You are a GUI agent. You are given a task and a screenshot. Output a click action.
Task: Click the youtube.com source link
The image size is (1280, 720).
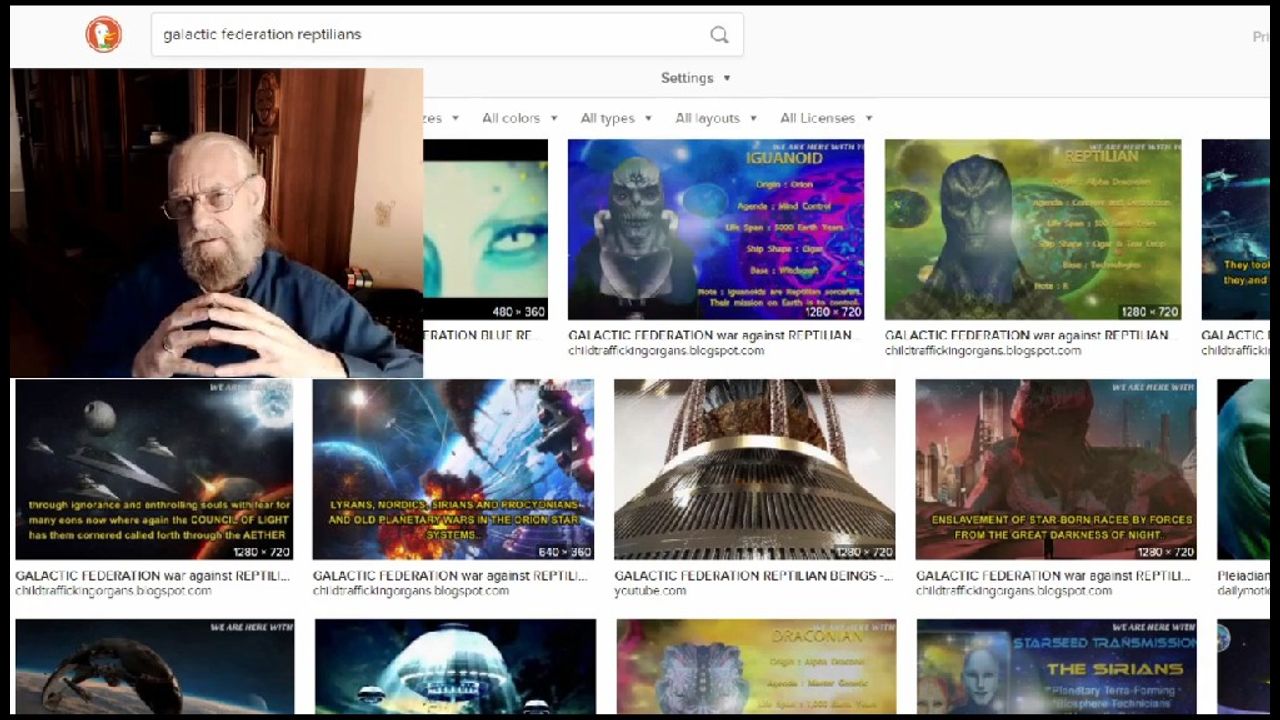(x=650, y=591)
